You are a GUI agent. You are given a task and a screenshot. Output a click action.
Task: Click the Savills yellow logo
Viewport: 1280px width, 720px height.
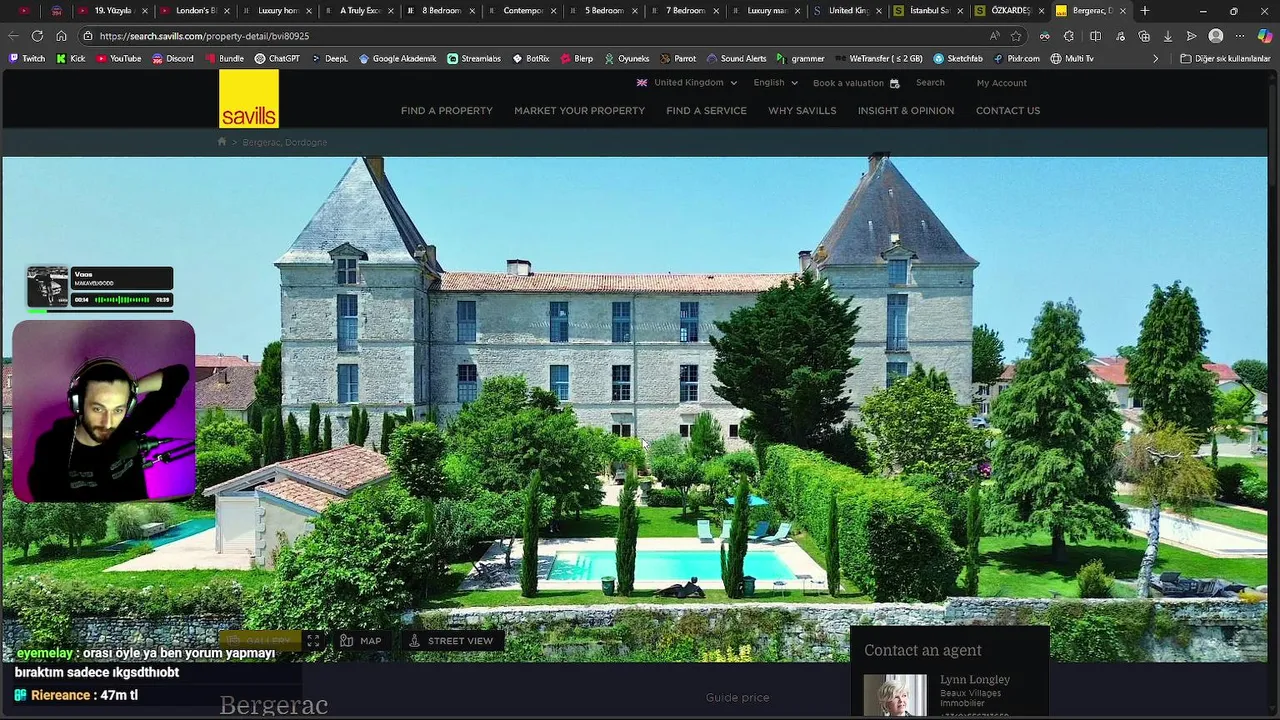249,99
